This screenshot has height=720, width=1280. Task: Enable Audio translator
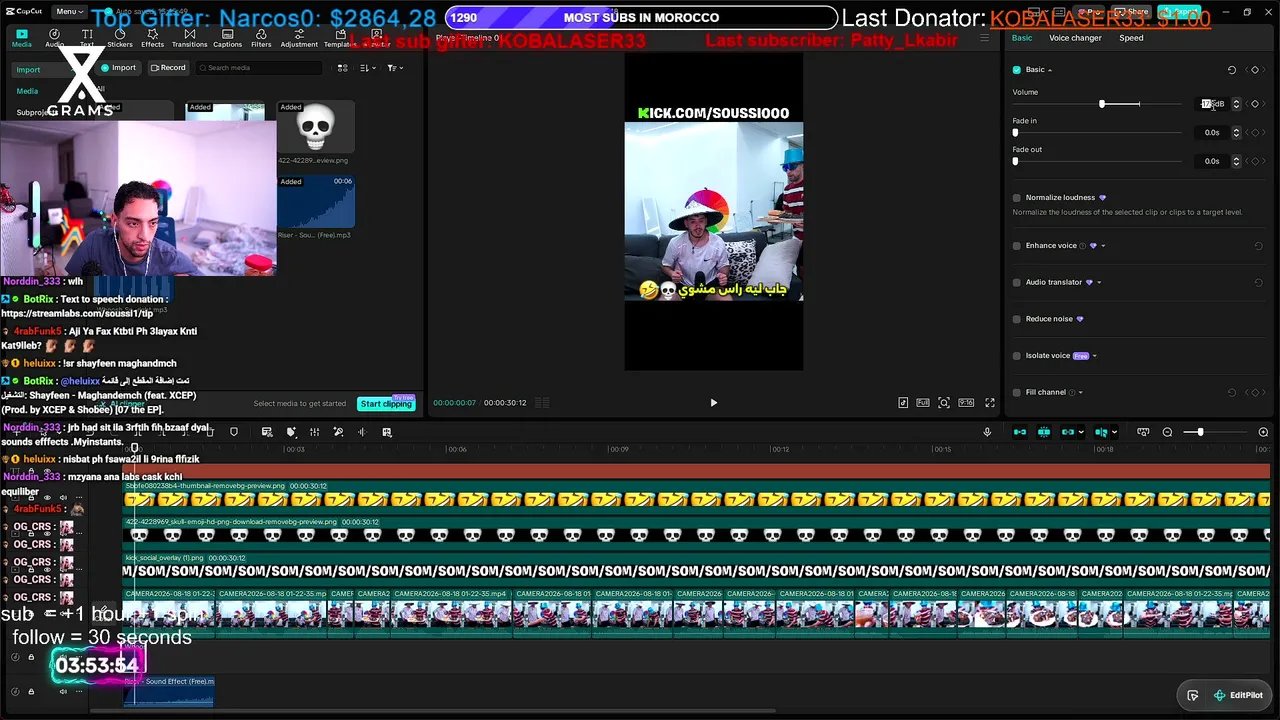coord(1017,282)
